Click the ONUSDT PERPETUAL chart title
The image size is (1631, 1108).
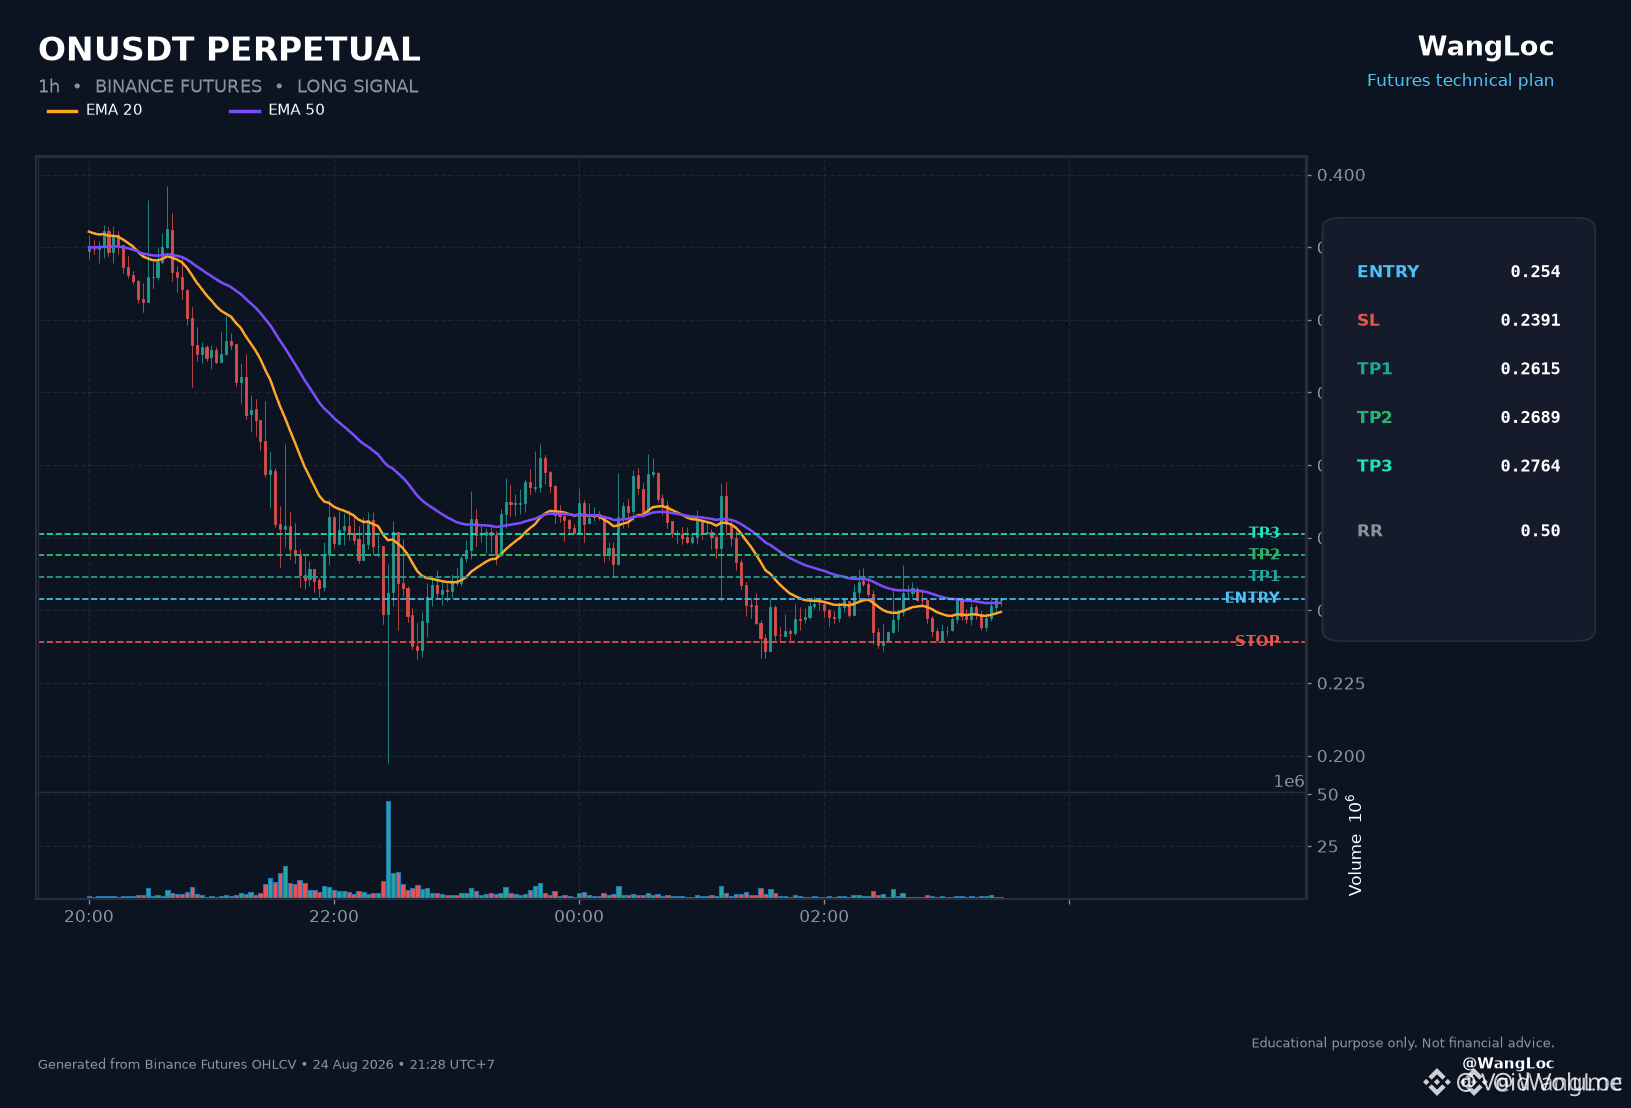[x=229, y=49]
